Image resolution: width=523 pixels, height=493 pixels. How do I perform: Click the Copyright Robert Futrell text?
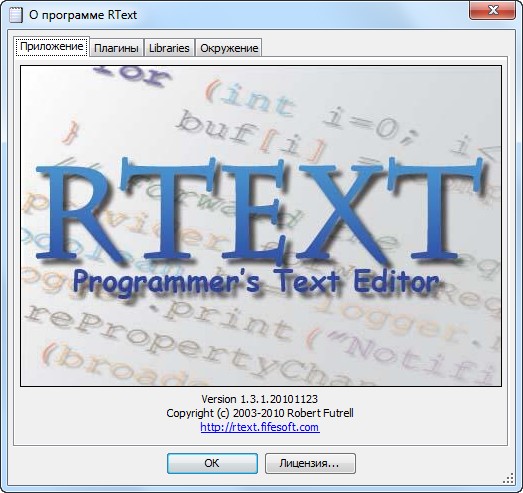click(x=260, y=413)
